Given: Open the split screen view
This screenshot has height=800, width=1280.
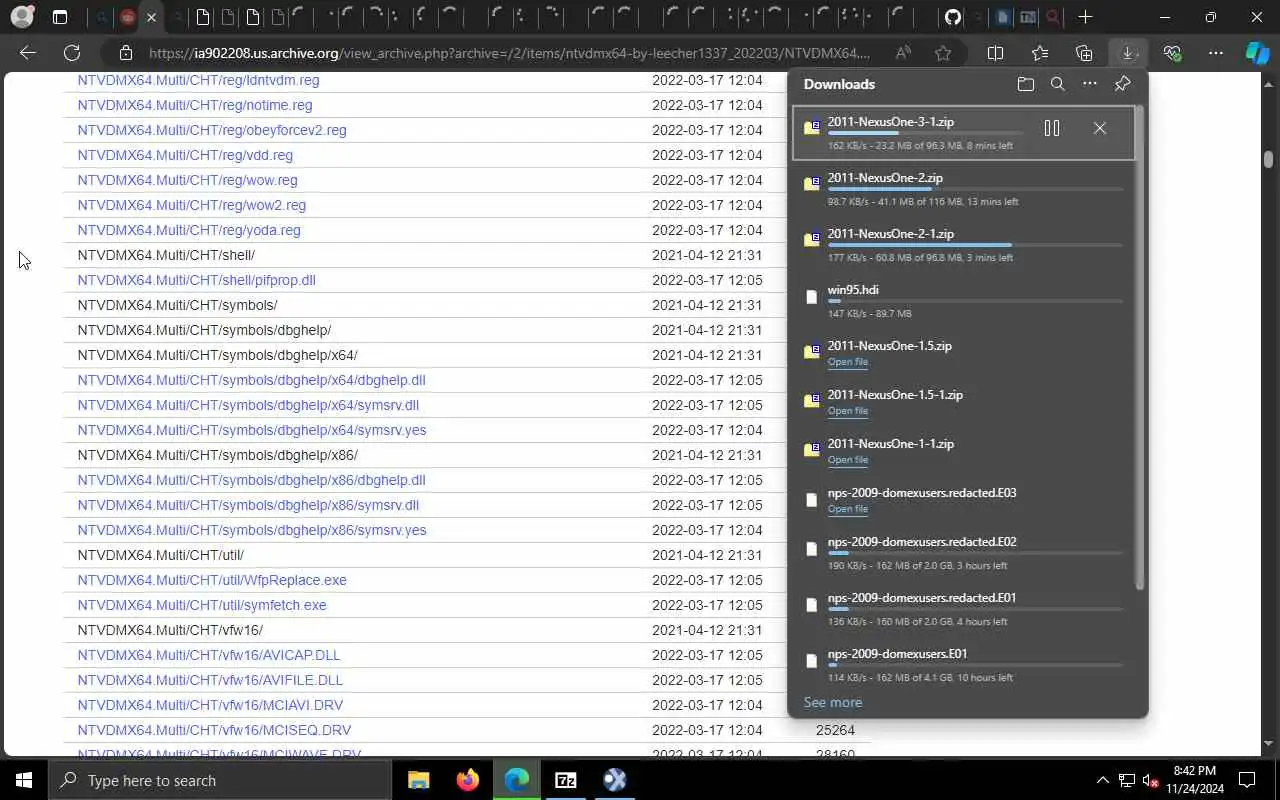Looking at the screenshot, I should tap(996, 53).
